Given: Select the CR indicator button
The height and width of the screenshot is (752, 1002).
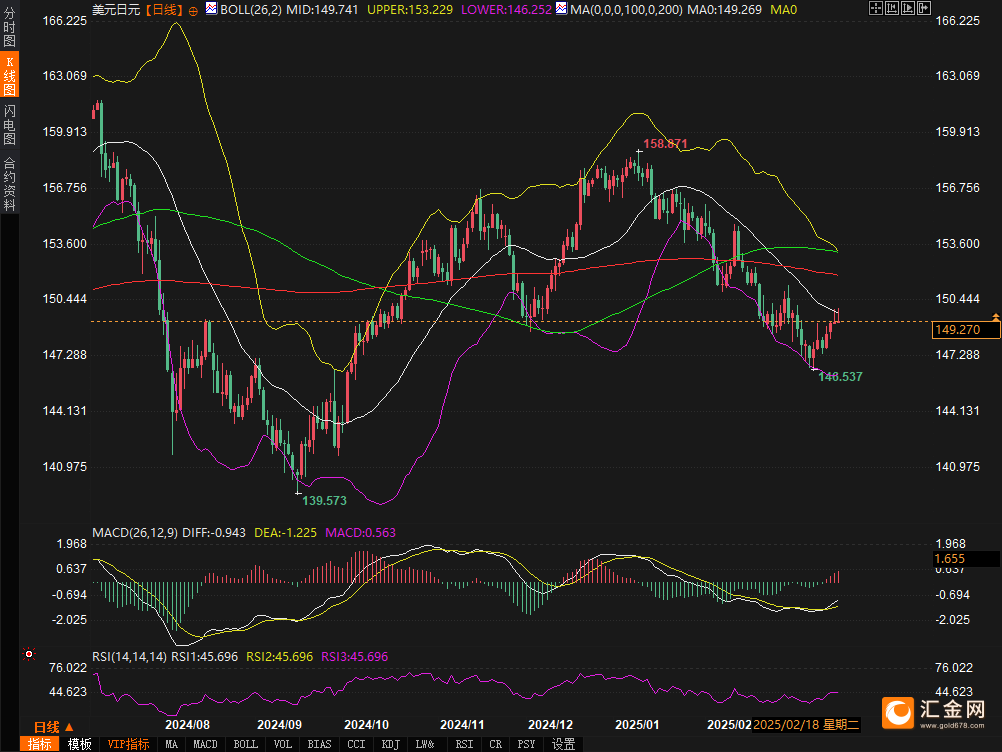Looking at the screenshot, I should point(495,744).
